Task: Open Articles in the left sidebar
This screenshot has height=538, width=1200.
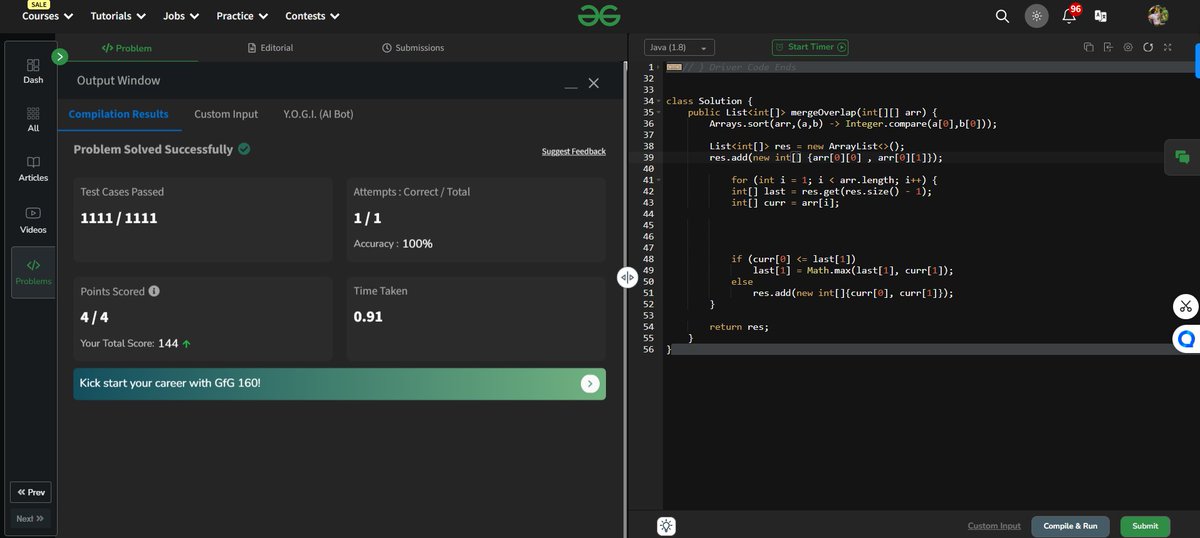Action: pos(33,169)
